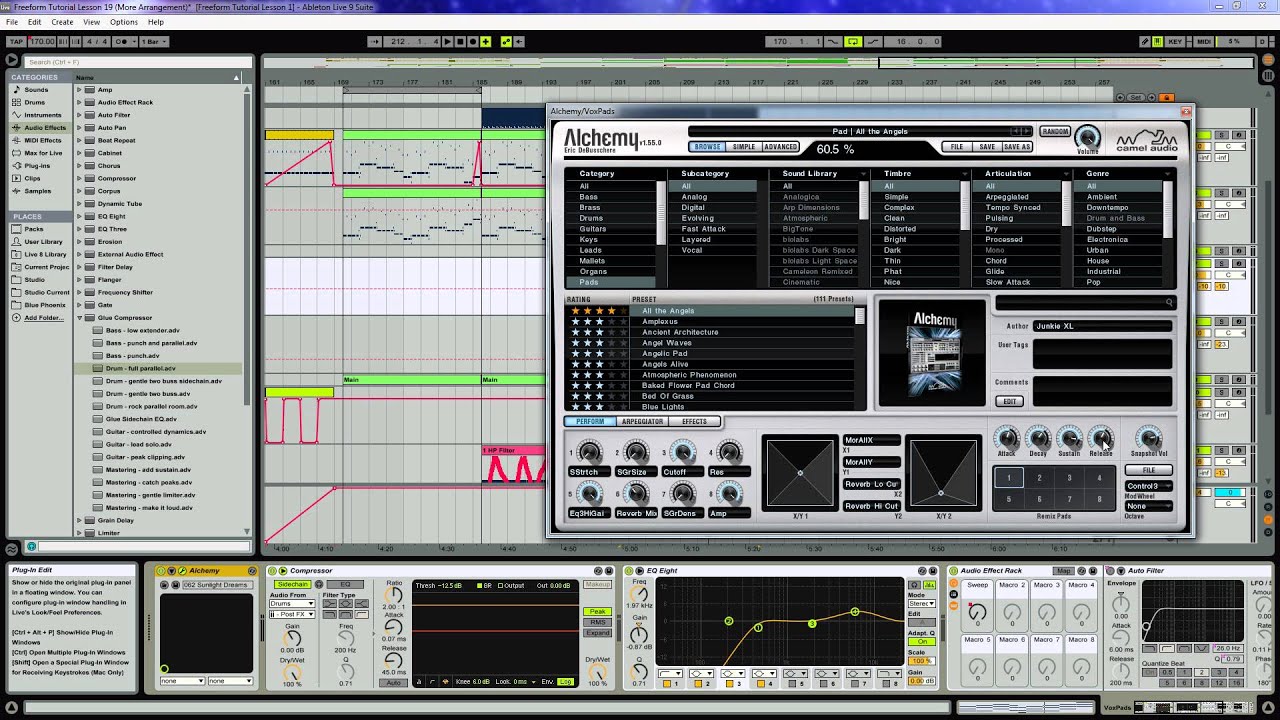This screenshot has width=1280, height=720.
Task: Open the Options menu
Action: (x=124, y=22)
